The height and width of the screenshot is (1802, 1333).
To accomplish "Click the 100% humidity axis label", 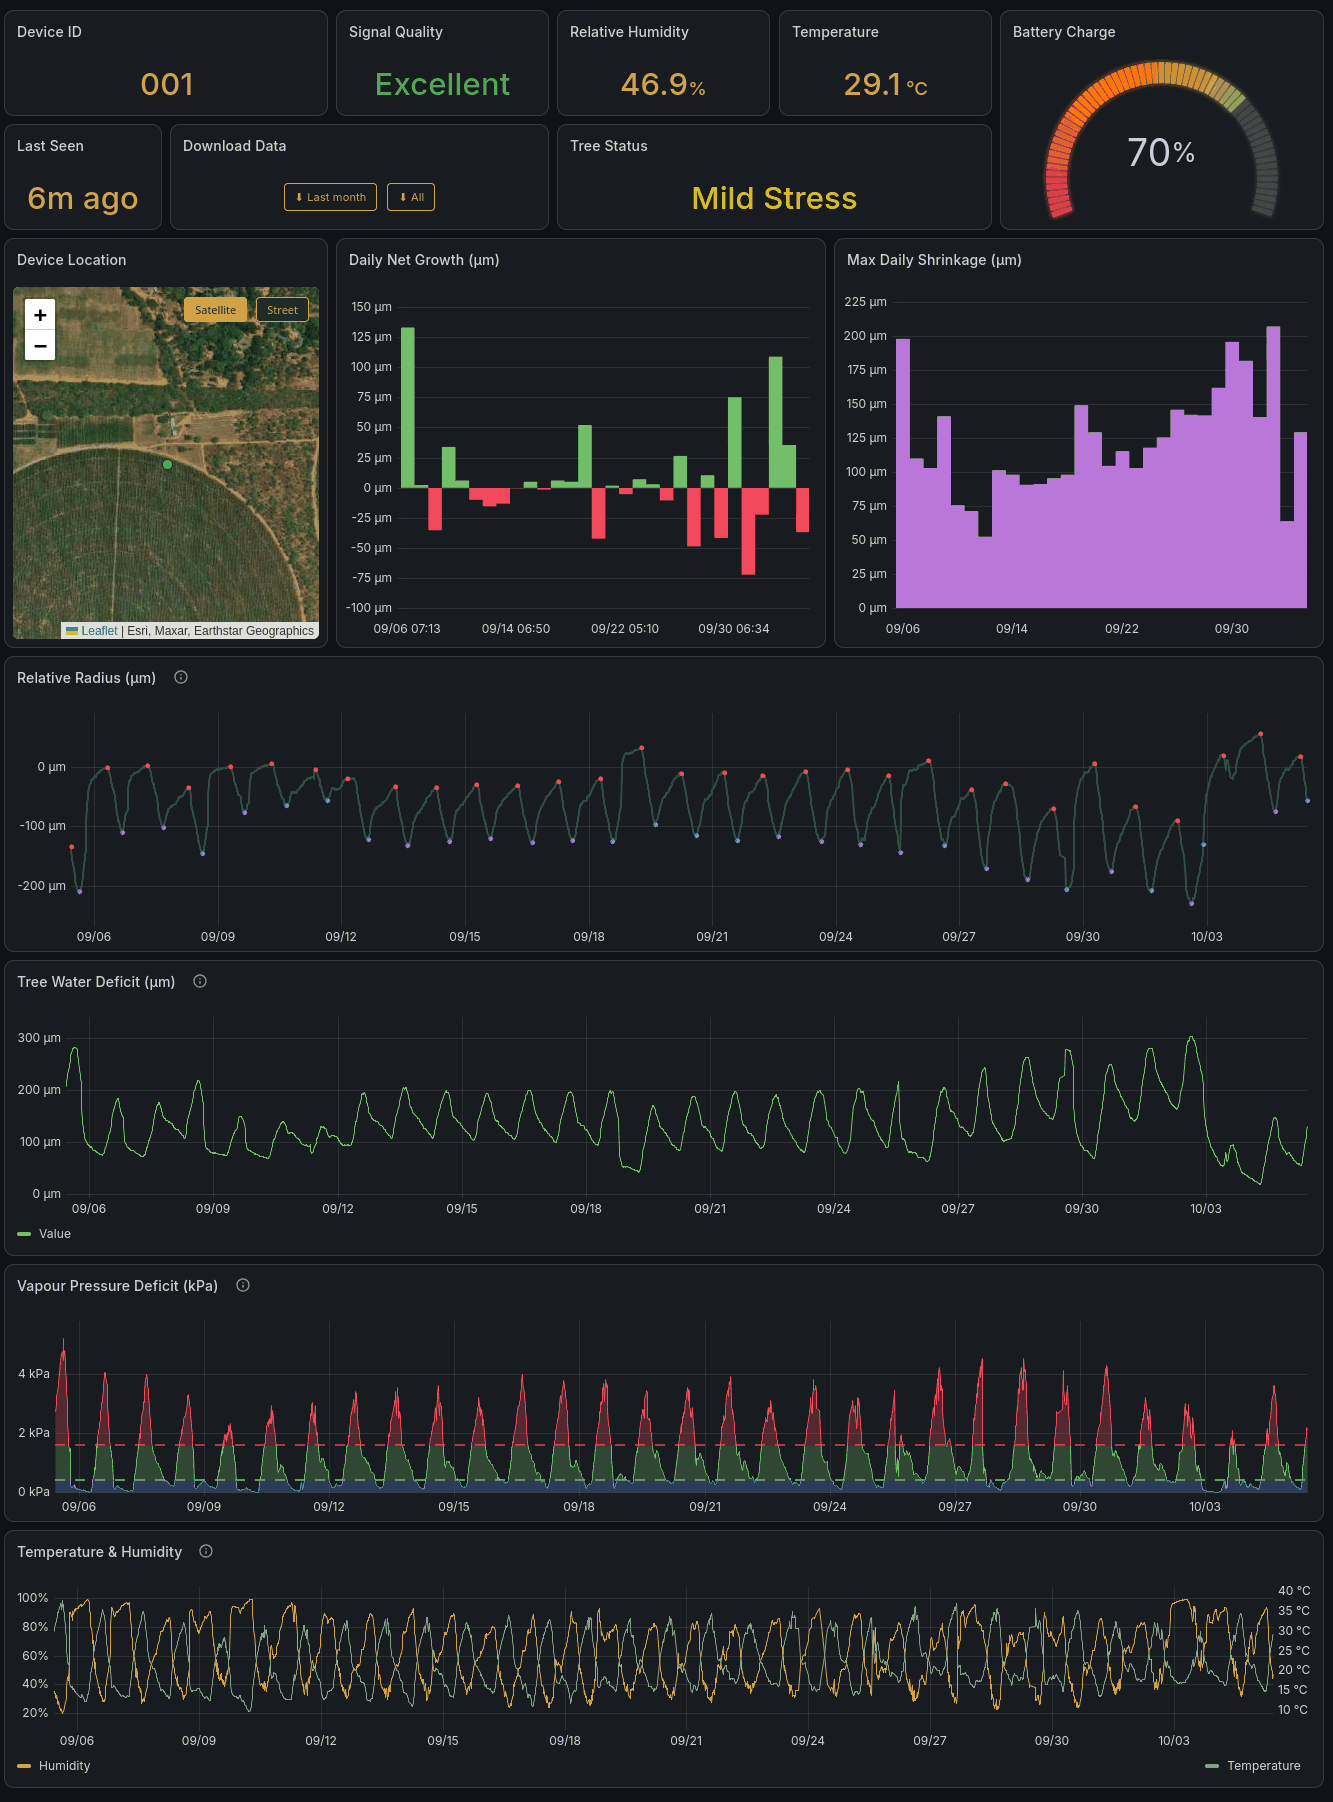I will point(33,1598).
